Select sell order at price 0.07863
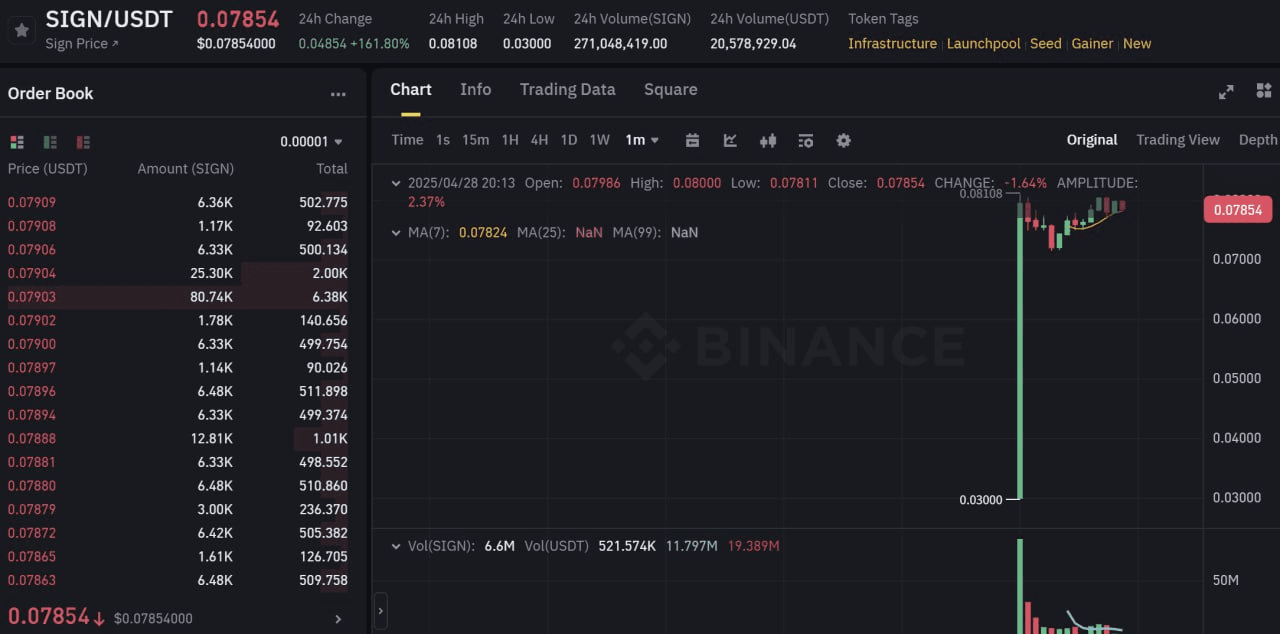 click(x=178, y=580)
